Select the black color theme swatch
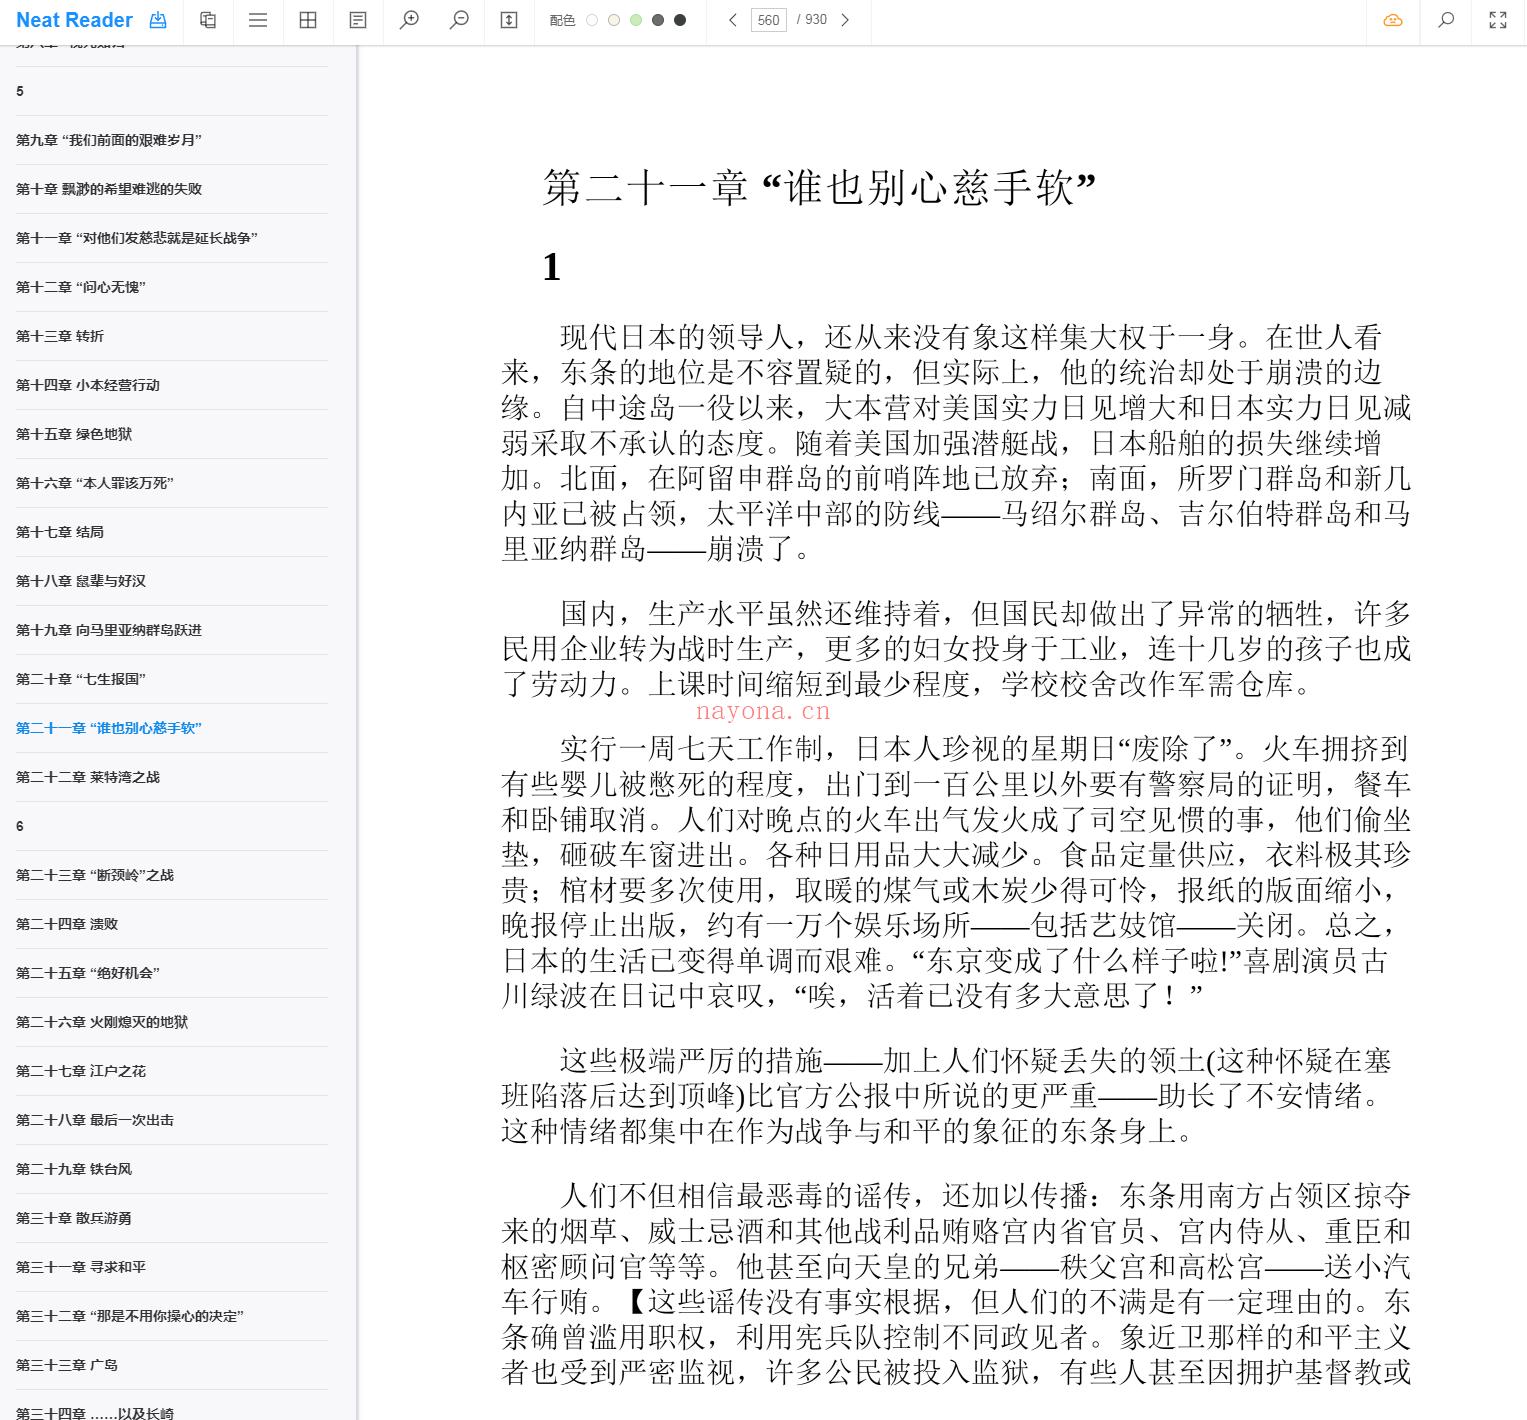The height and width of the screenshot is (1420, 1527). click(x=680, y=20)
